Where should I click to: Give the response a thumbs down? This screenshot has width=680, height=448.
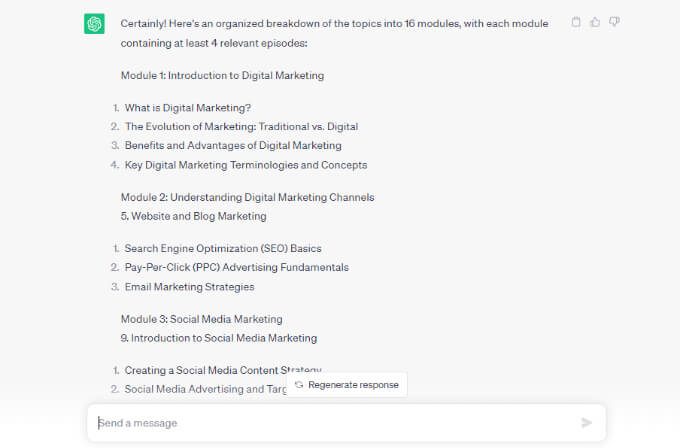click(614, 22)
